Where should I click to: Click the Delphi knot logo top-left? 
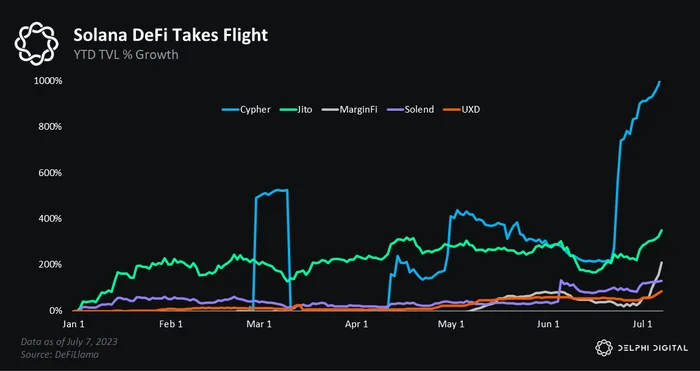37,44
